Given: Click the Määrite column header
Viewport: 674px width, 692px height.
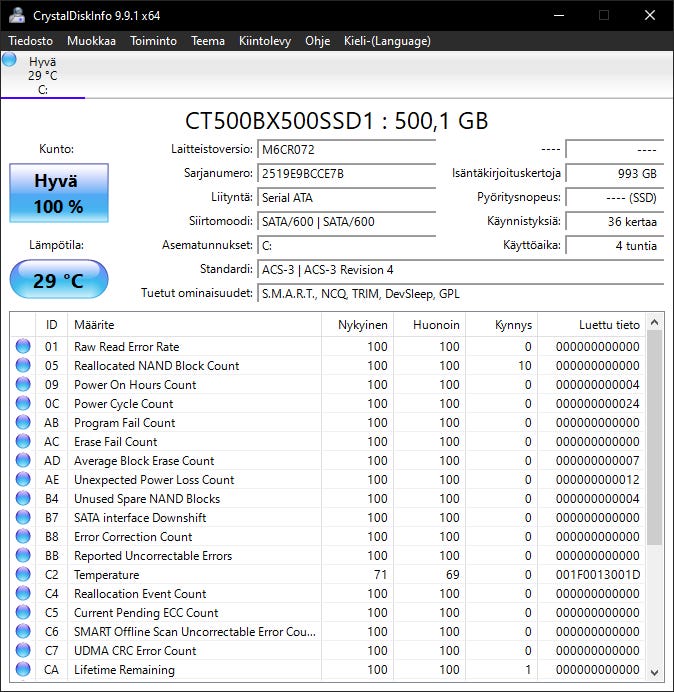Looking at the screenshot, I should click(194, 325).
